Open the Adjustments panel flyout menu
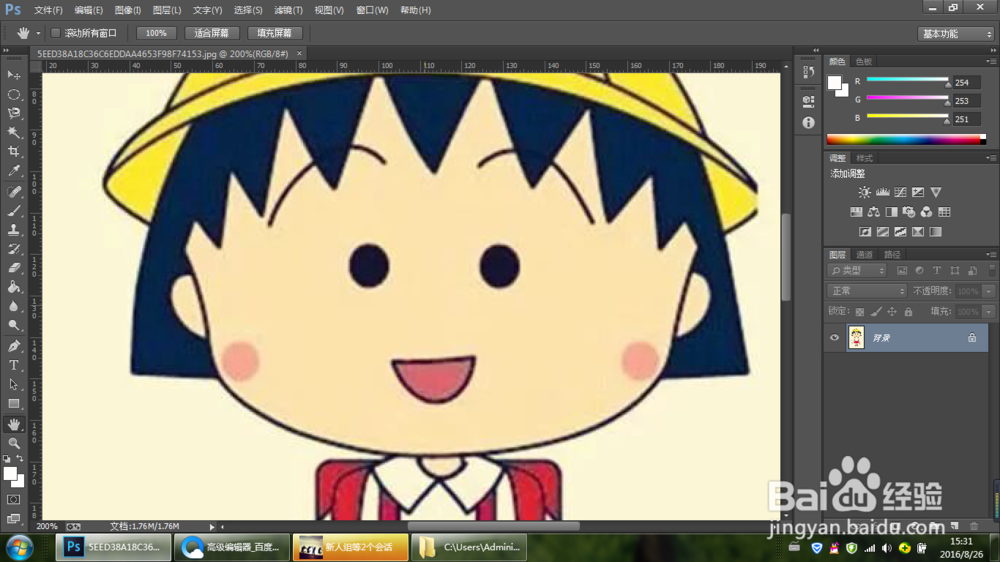The width and height of the screenshot is (1000, 562). [x=990, y=158]
